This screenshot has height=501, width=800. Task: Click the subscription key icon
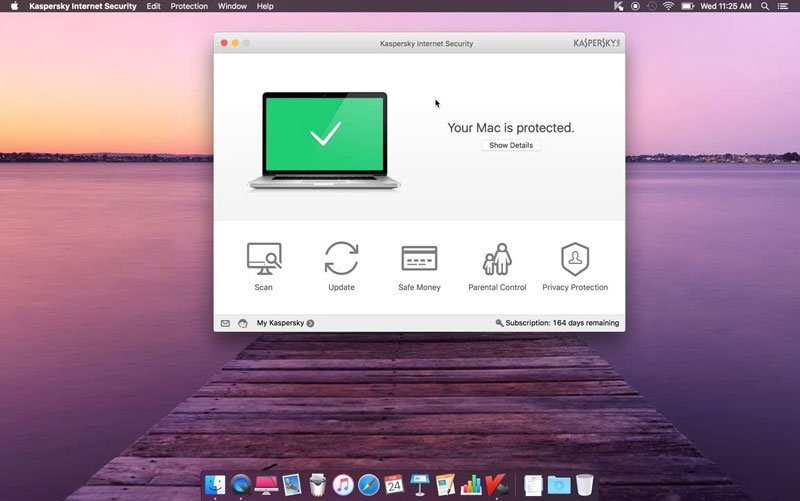pos(499,323)
